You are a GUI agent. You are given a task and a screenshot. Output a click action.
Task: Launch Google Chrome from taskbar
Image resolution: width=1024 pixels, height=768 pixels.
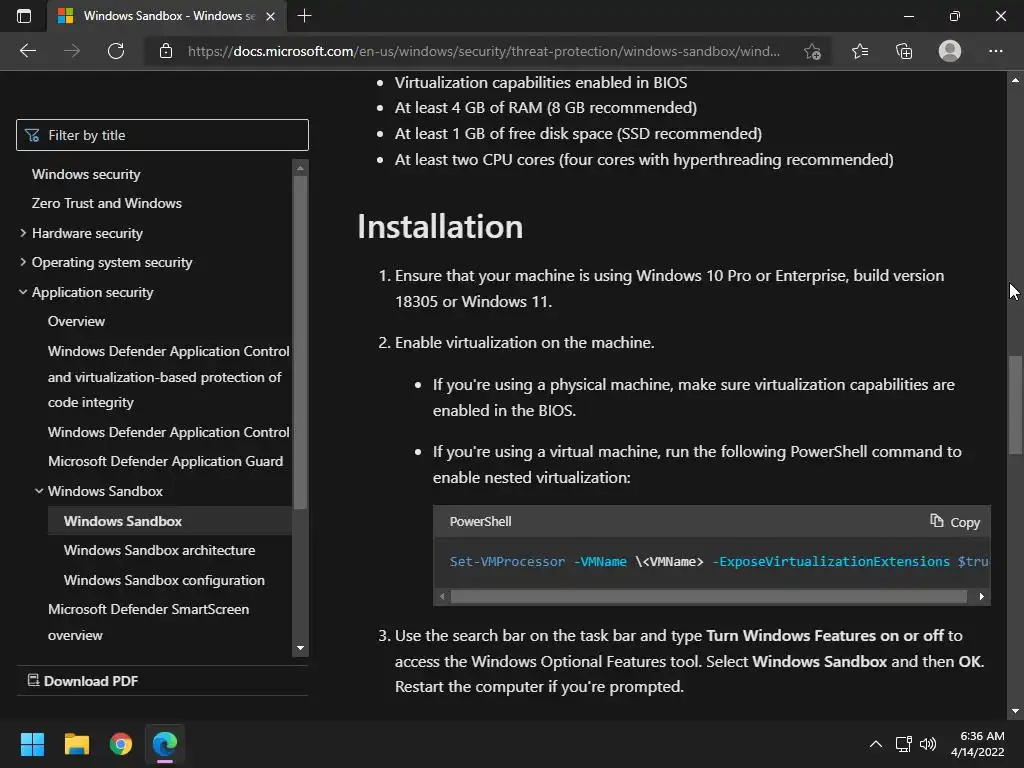121,744
